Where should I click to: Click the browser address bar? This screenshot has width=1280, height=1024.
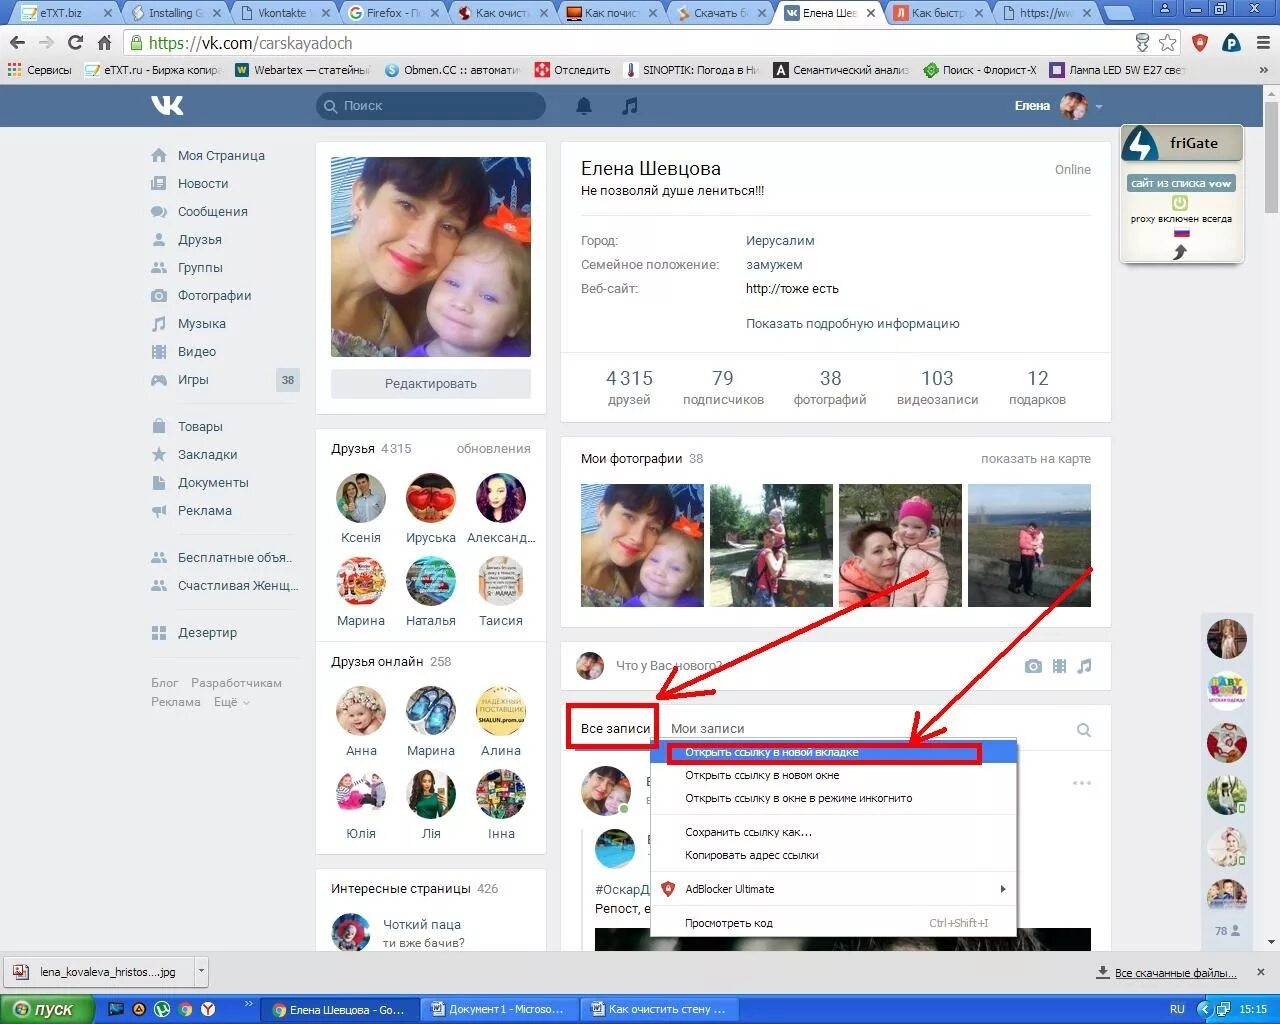[640, 43]
